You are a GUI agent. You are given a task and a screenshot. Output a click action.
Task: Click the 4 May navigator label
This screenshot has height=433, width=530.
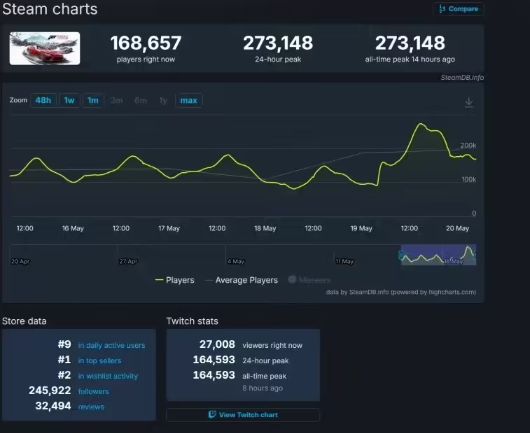(x=236, y=261)
